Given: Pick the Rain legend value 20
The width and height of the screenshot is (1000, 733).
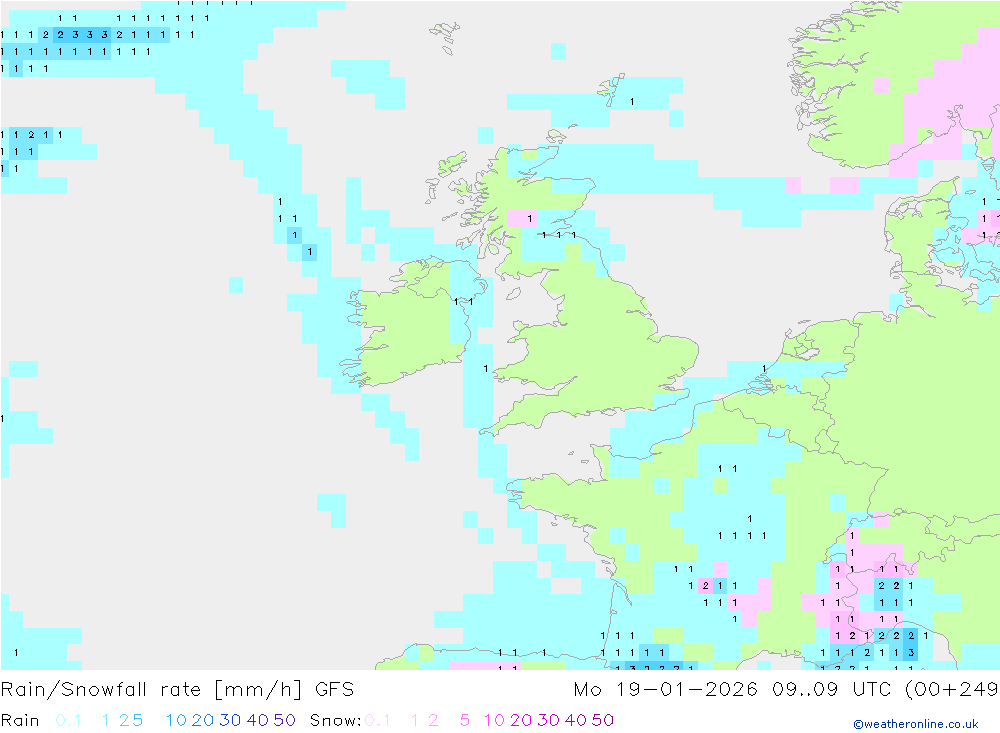Looking at the screenshot, I should [203, 720].
